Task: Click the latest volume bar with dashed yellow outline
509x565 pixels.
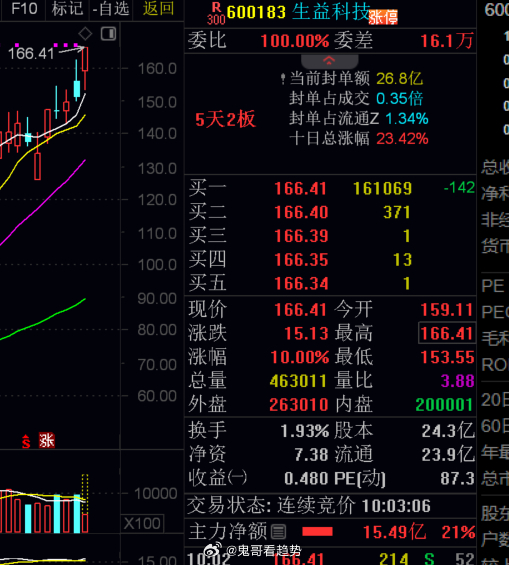Action: [85, 503]
